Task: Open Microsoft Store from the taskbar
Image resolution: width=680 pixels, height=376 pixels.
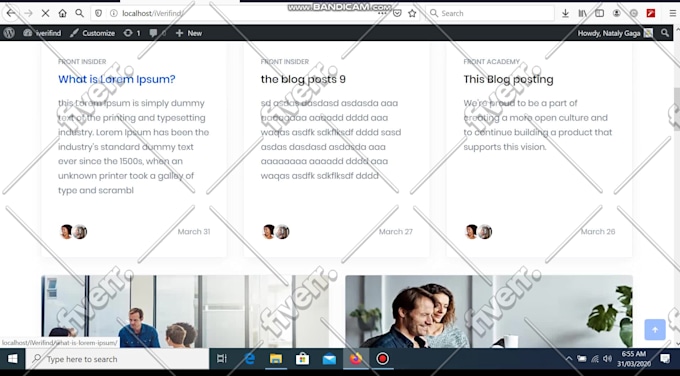Action: (x=302, y=359)
